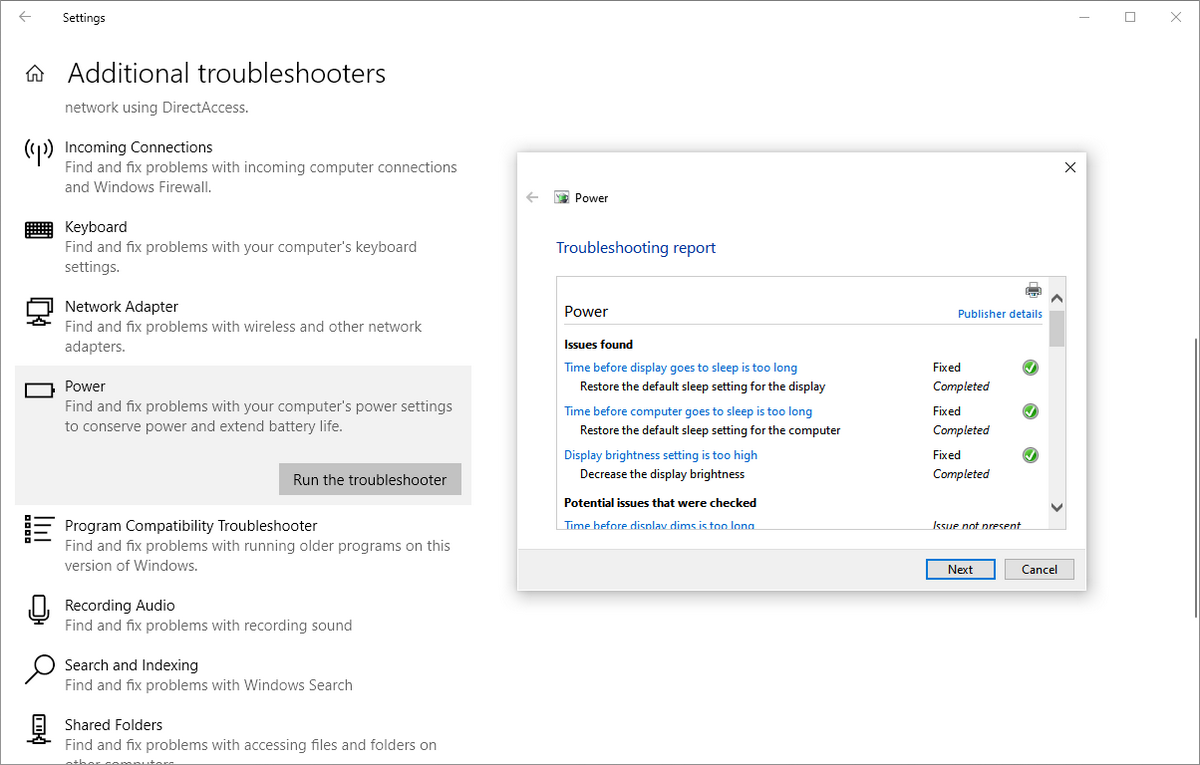Click the Network Adapter monitor icon
Viewport: 1200px width, 765px height.
pos(38,310)
